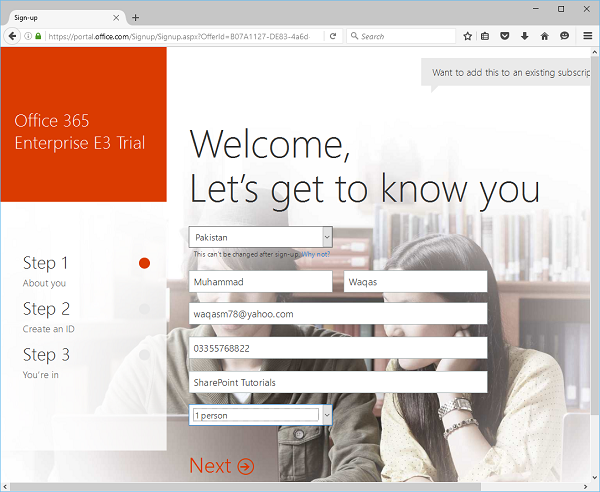
Task: Click horizontal scrollbar left arrow
Action: [x=5, y=487]
